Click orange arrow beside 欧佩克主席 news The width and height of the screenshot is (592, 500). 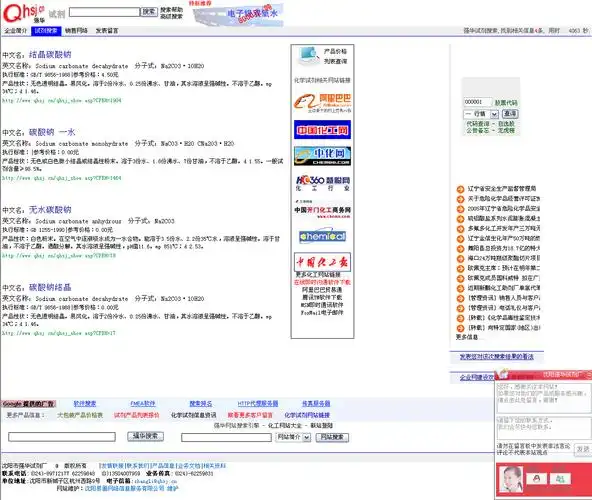pos(461,269)
